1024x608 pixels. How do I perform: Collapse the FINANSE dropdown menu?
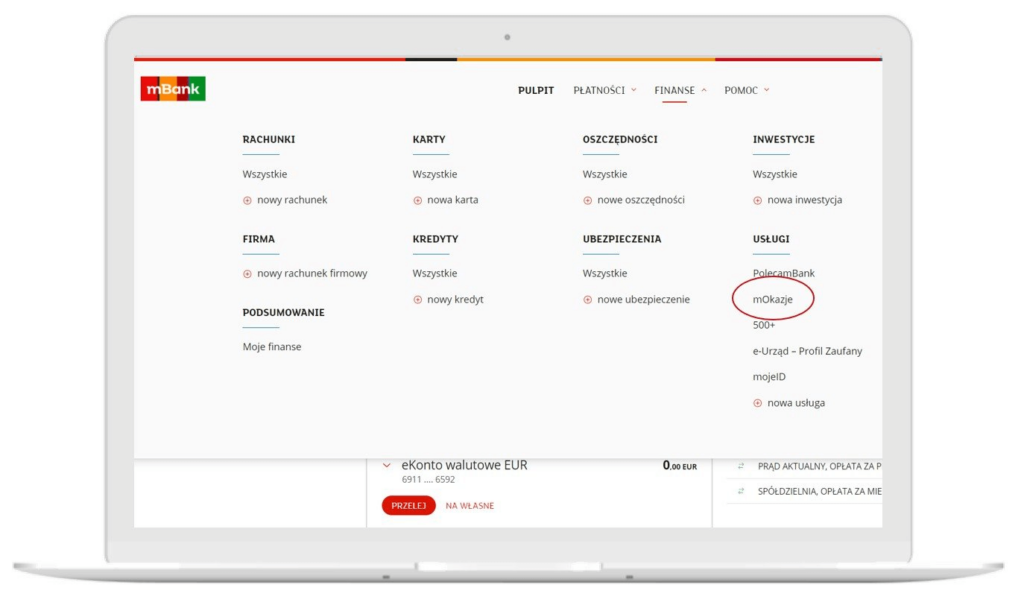pos(680,90)
